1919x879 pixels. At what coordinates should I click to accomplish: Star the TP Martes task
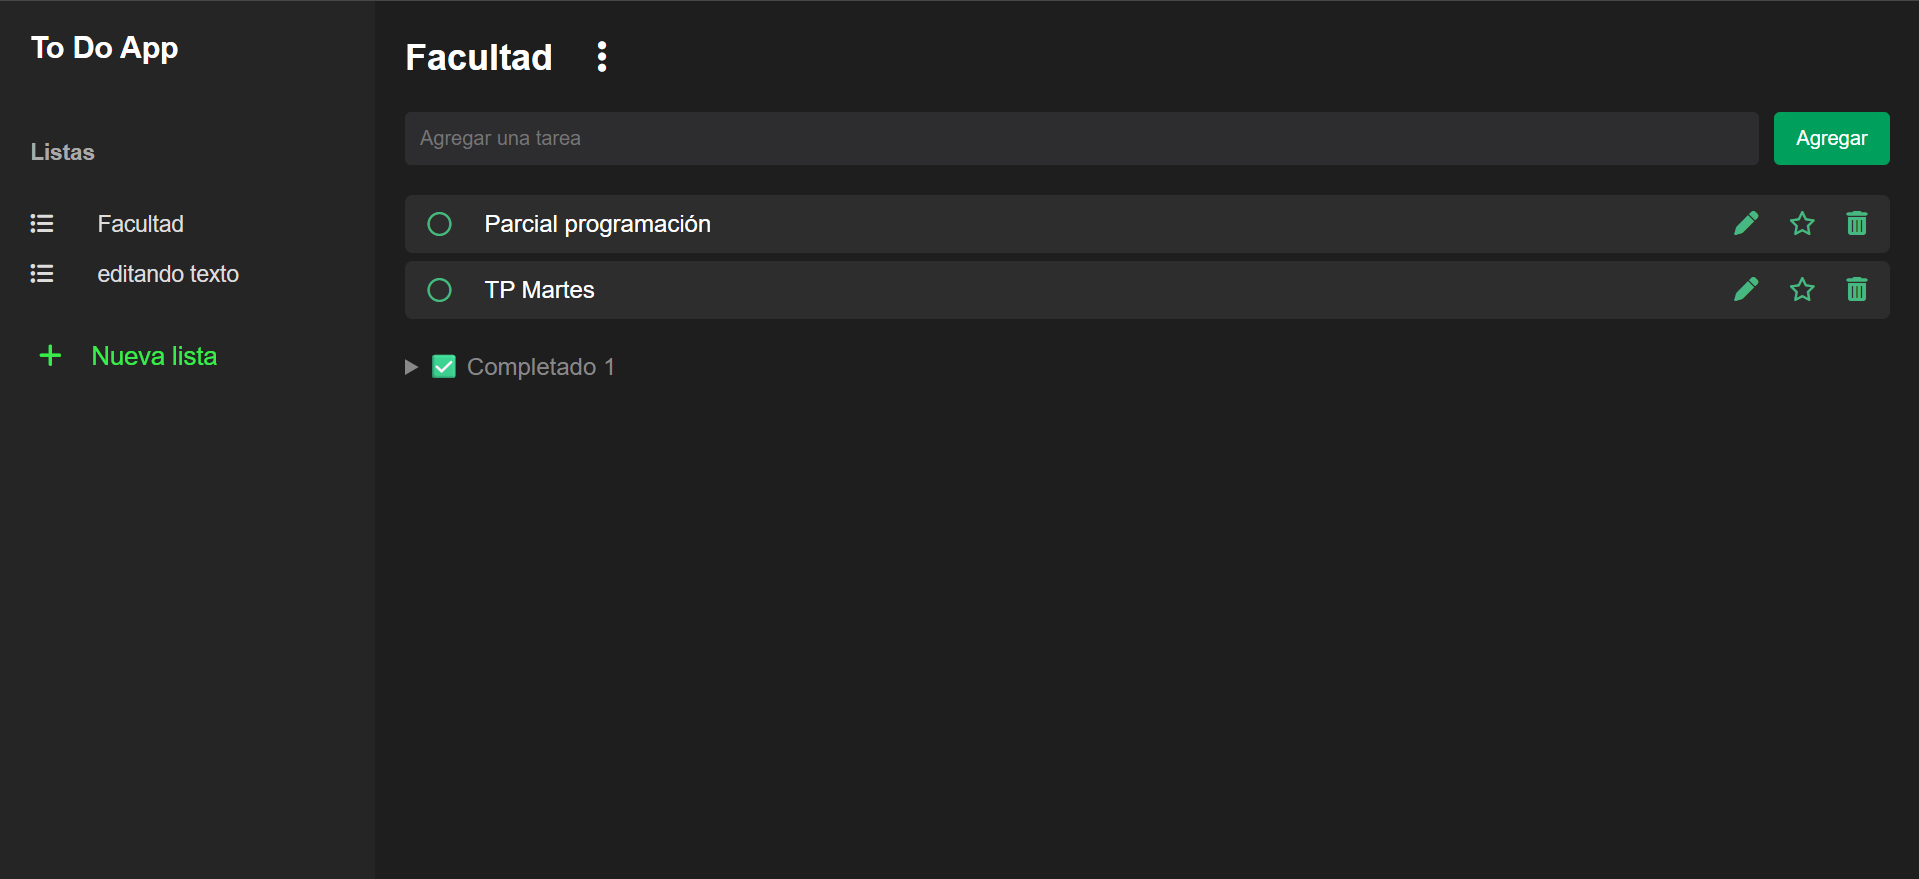(1801, 289)
